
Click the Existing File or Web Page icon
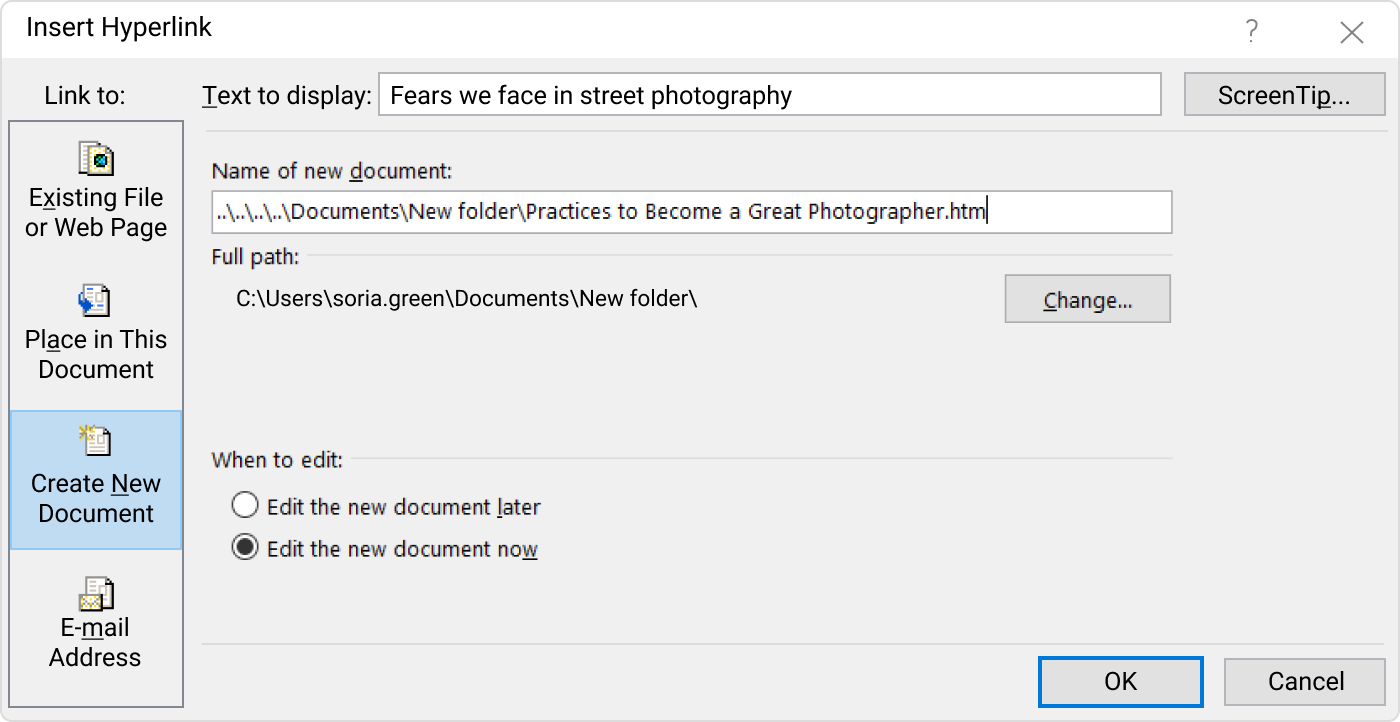(96, 158)
